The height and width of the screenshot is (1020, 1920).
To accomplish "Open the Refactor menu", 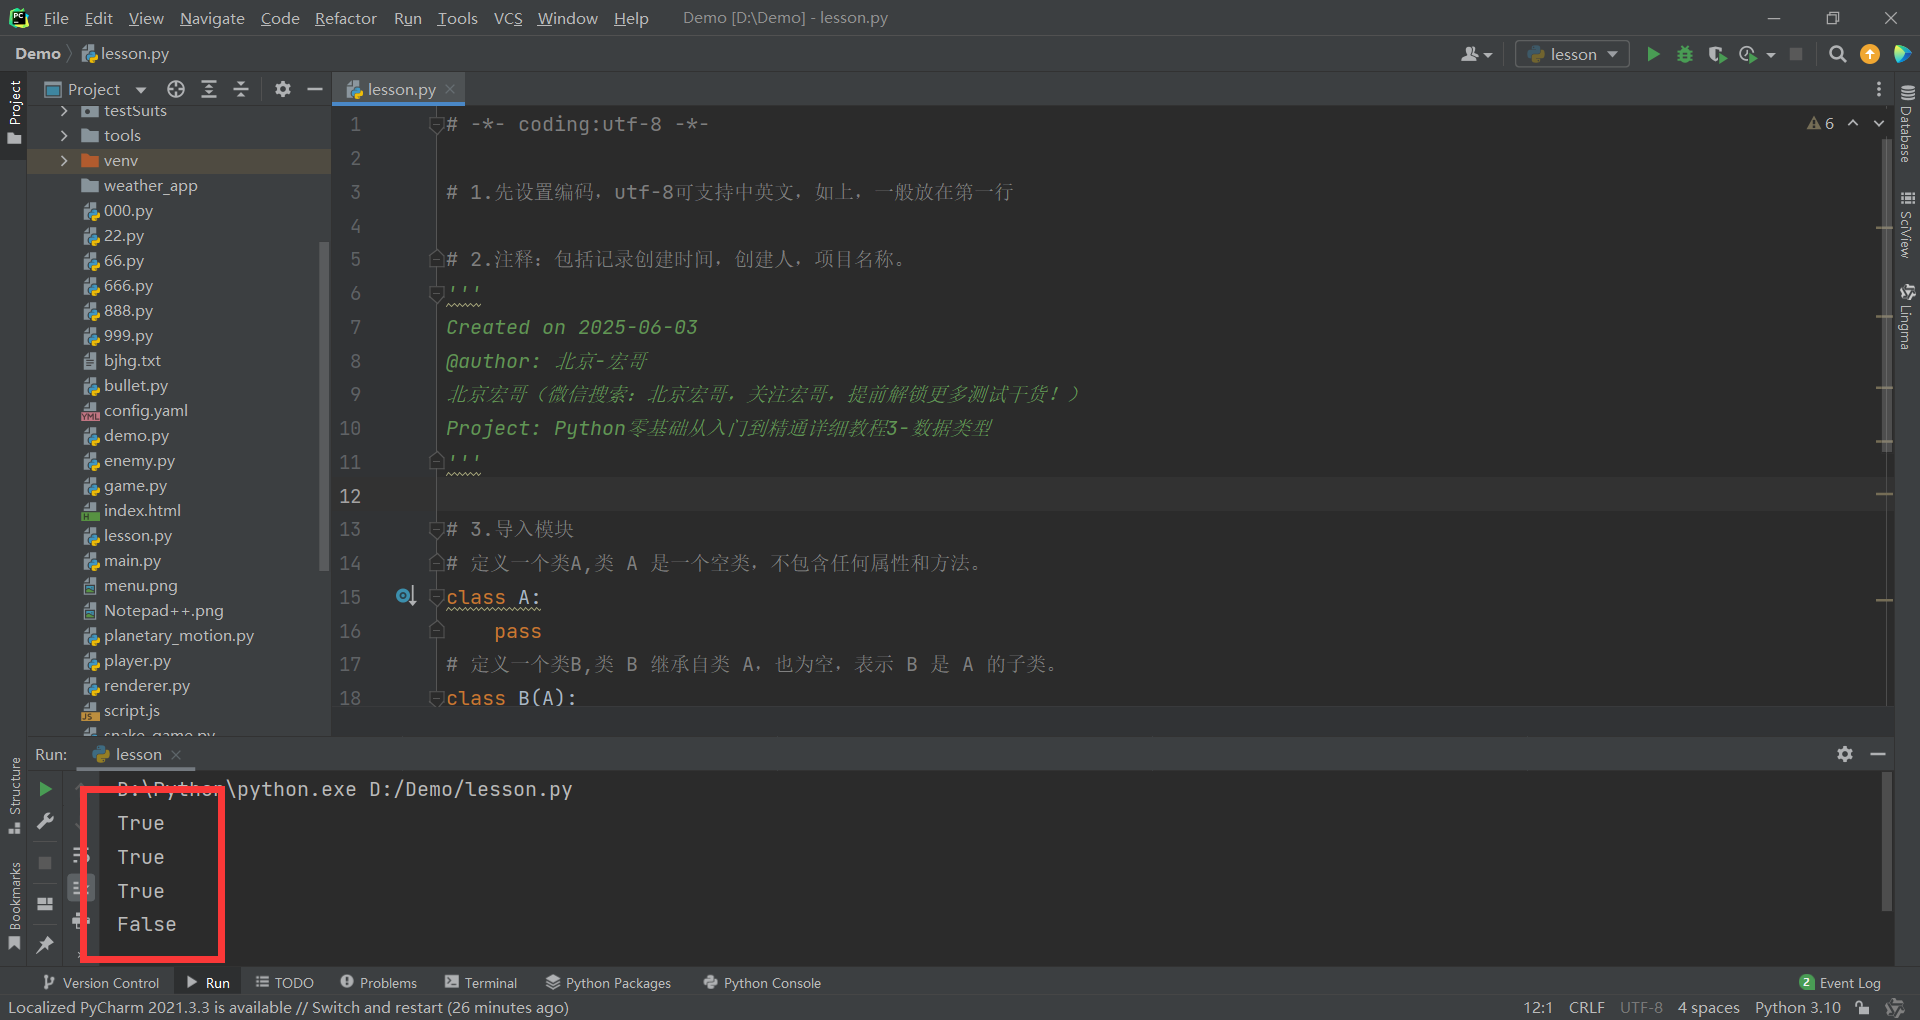I will 345,18.
